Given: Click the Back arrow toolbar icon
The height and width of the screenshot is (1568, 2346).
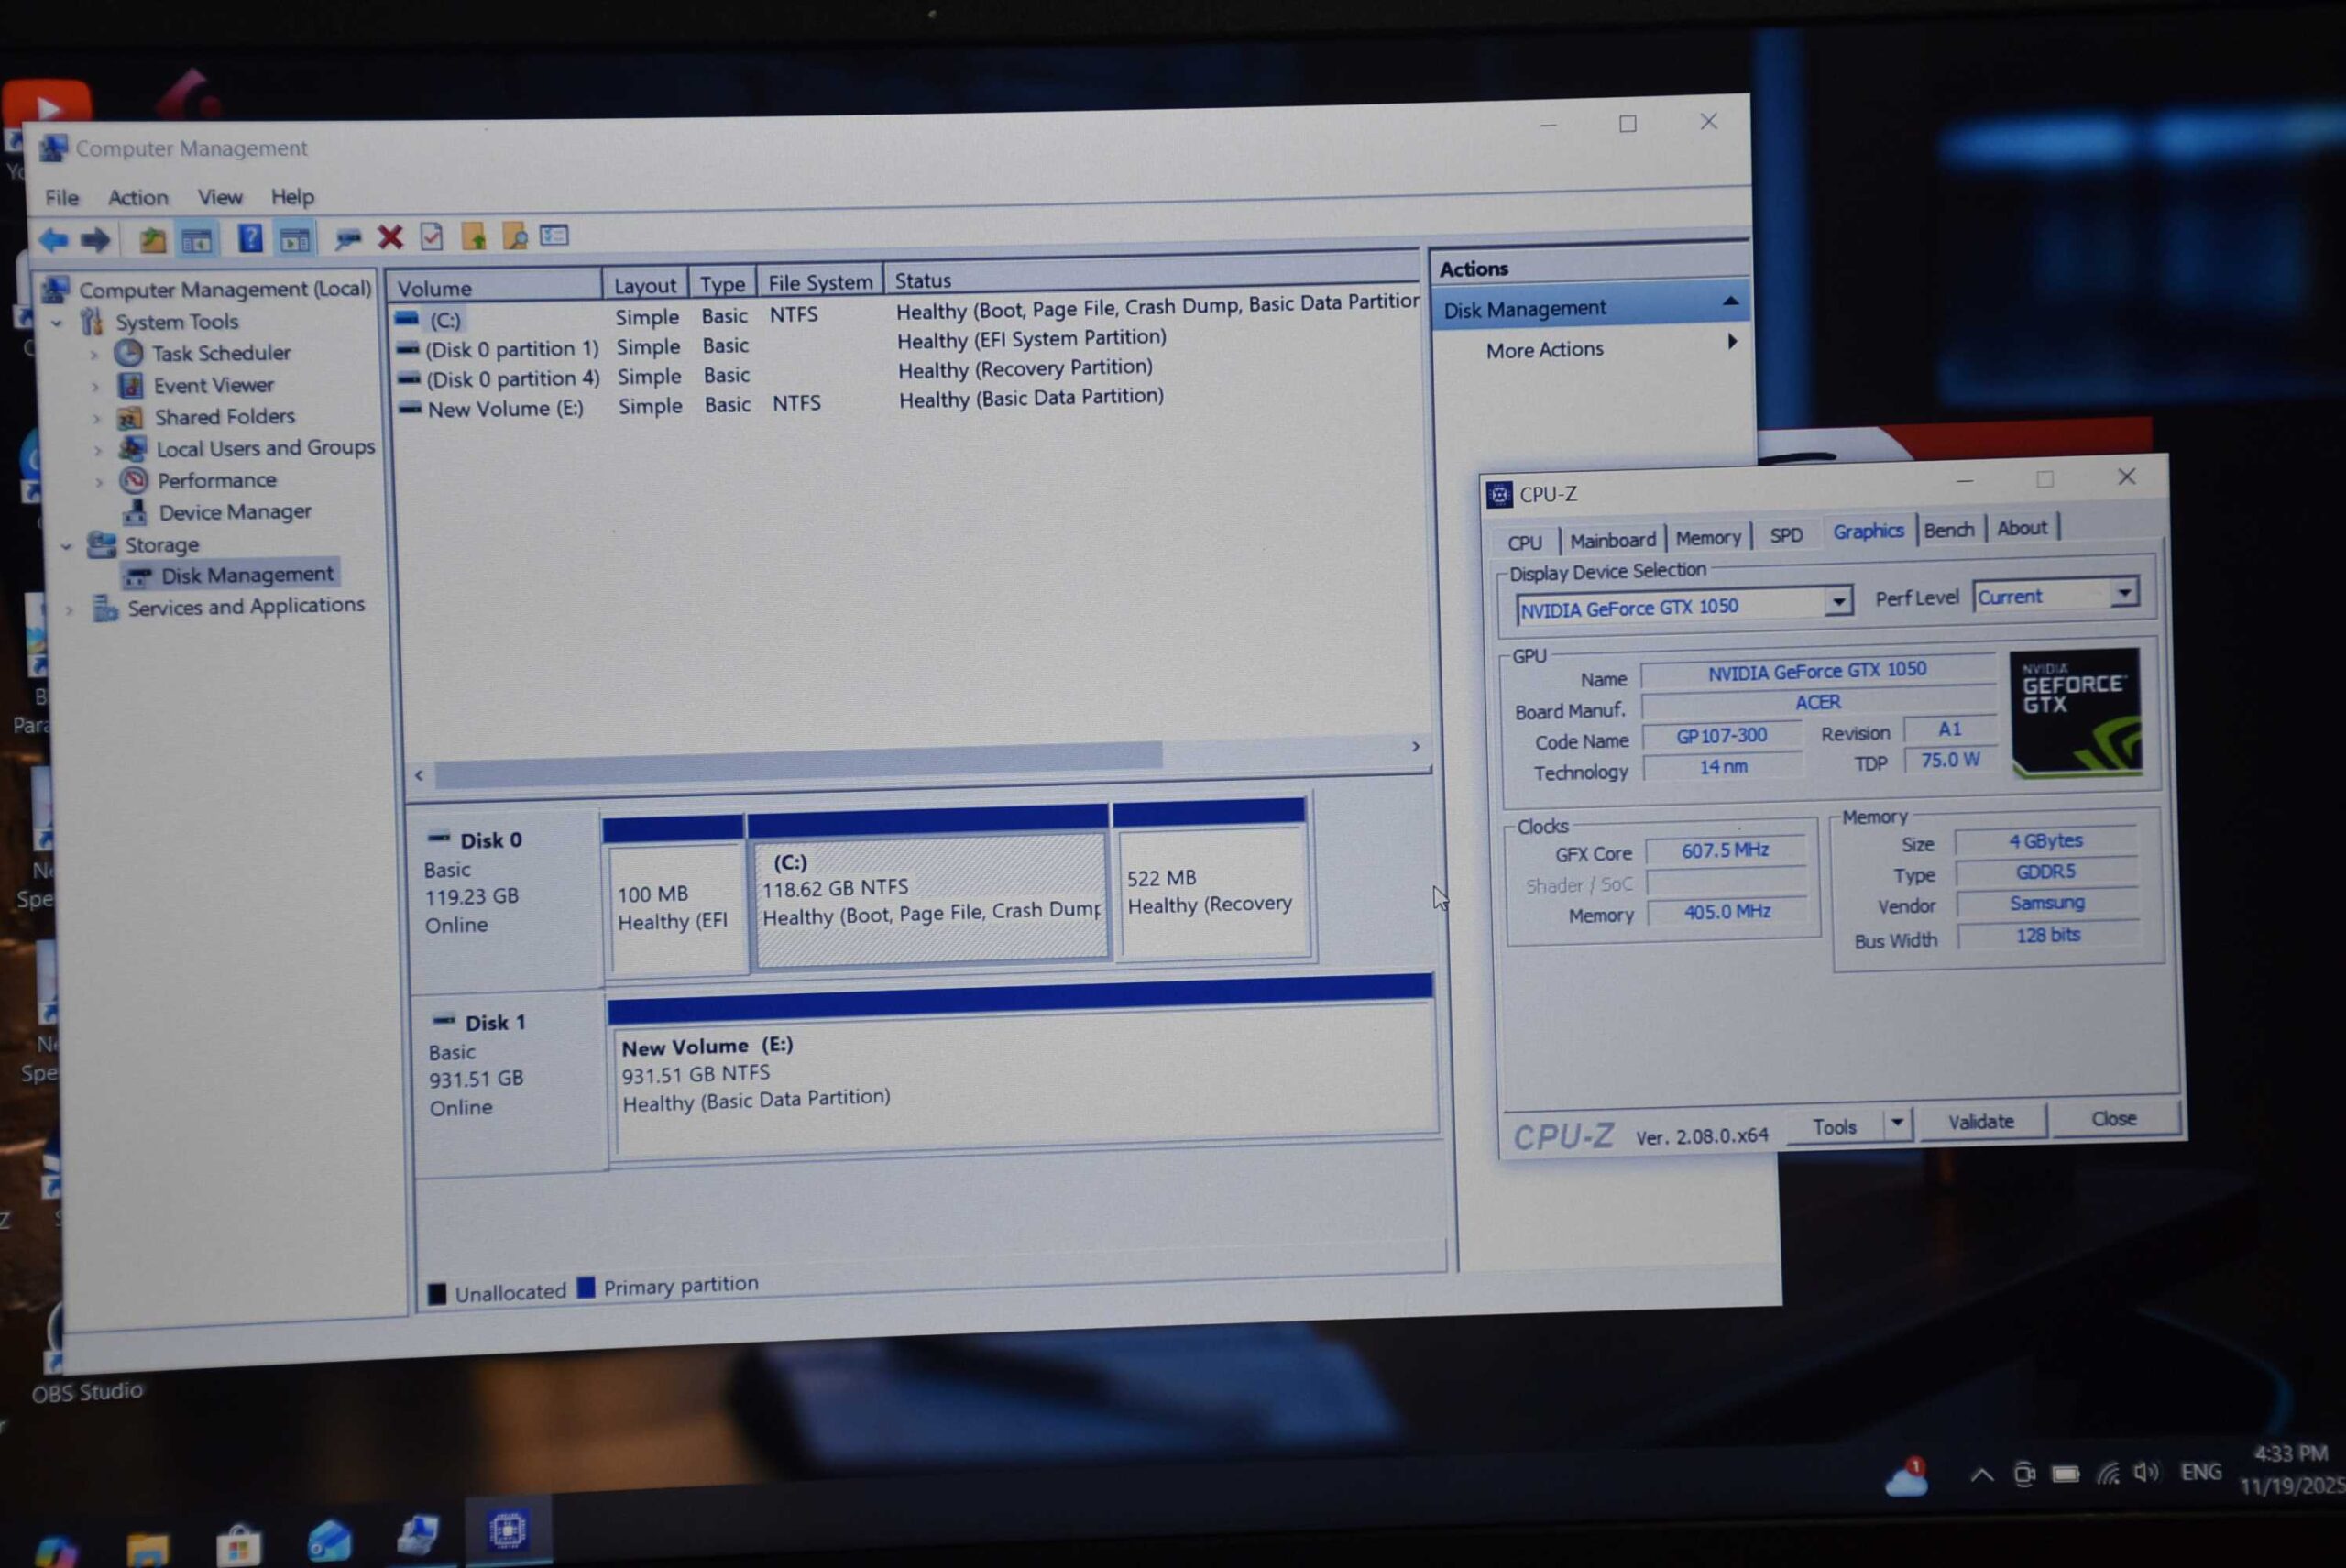Looking at the screenshot, I should (54, 240).
